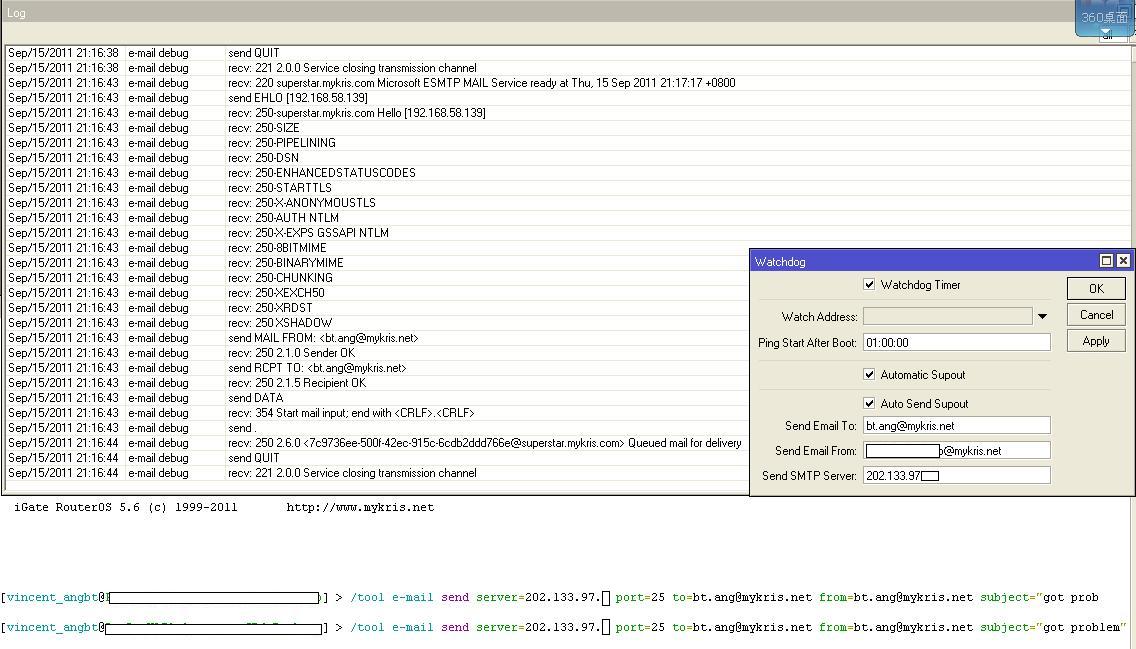Click the terminal line ending 'got problem'

coord(565,627)
